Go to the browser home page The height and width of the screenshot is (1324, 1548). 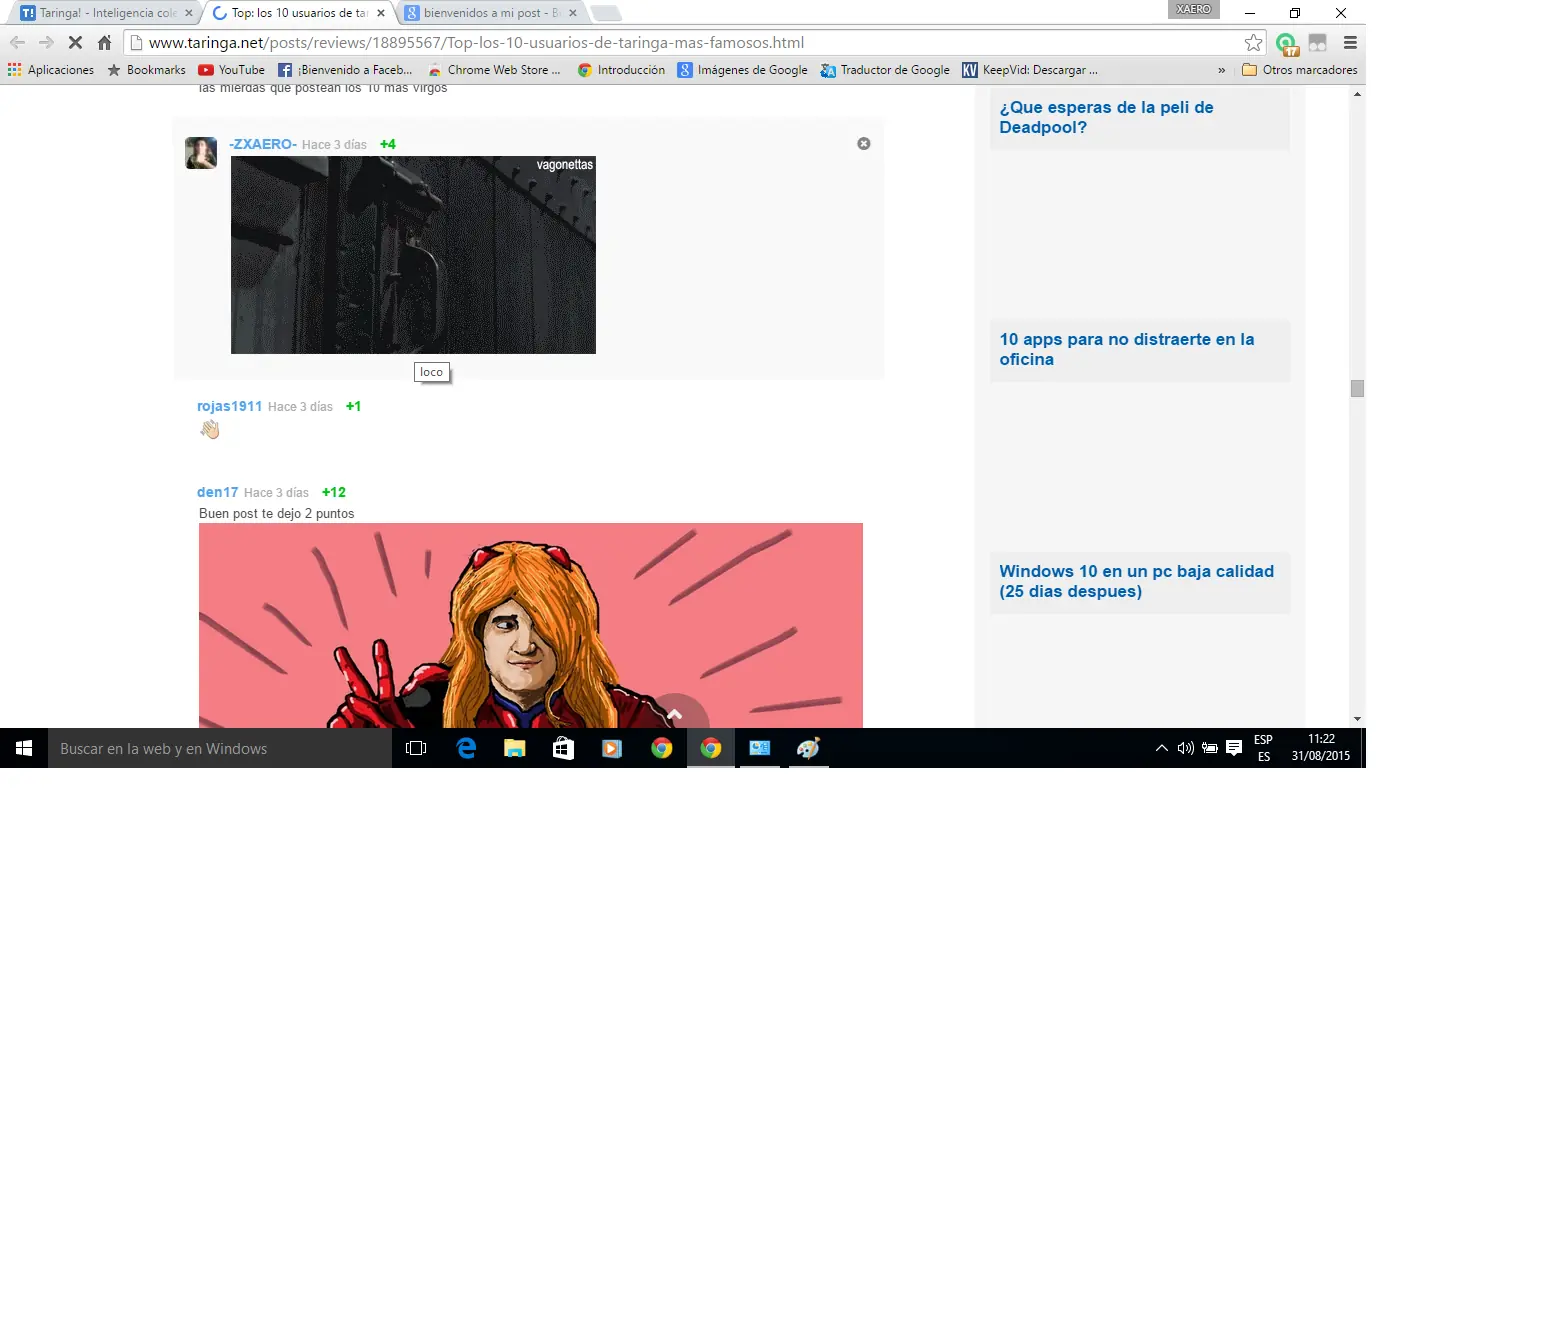click(x=104, y=42)
